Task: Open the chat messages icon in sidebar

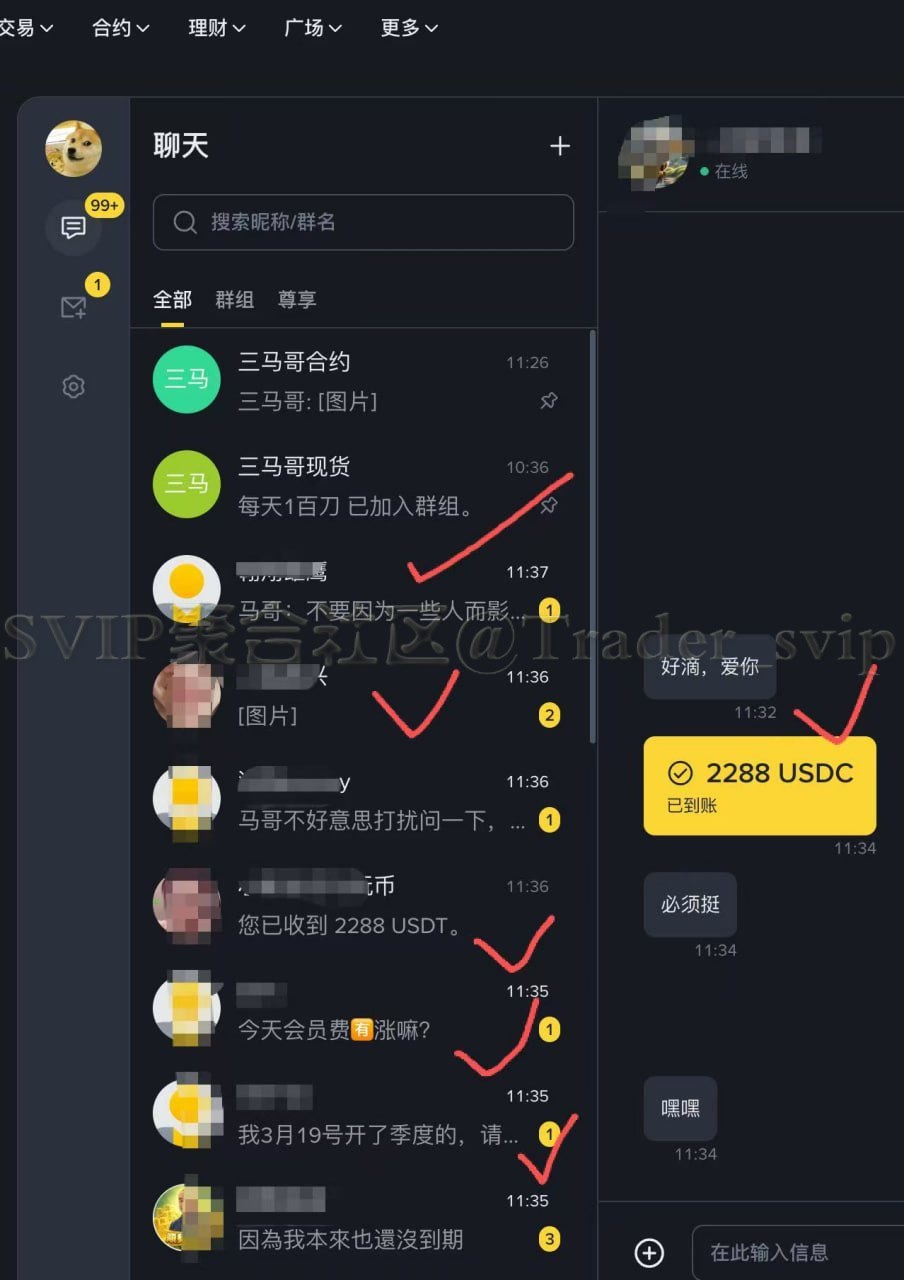Action: [73, 228]
